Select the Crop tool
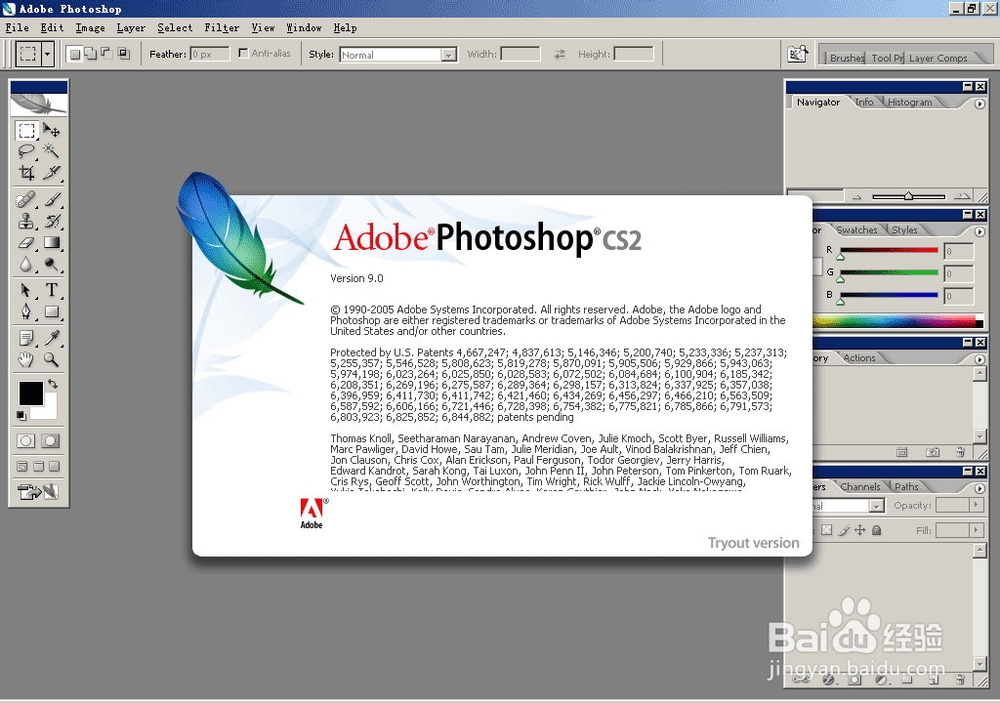1000x703 pixels. 26,172
